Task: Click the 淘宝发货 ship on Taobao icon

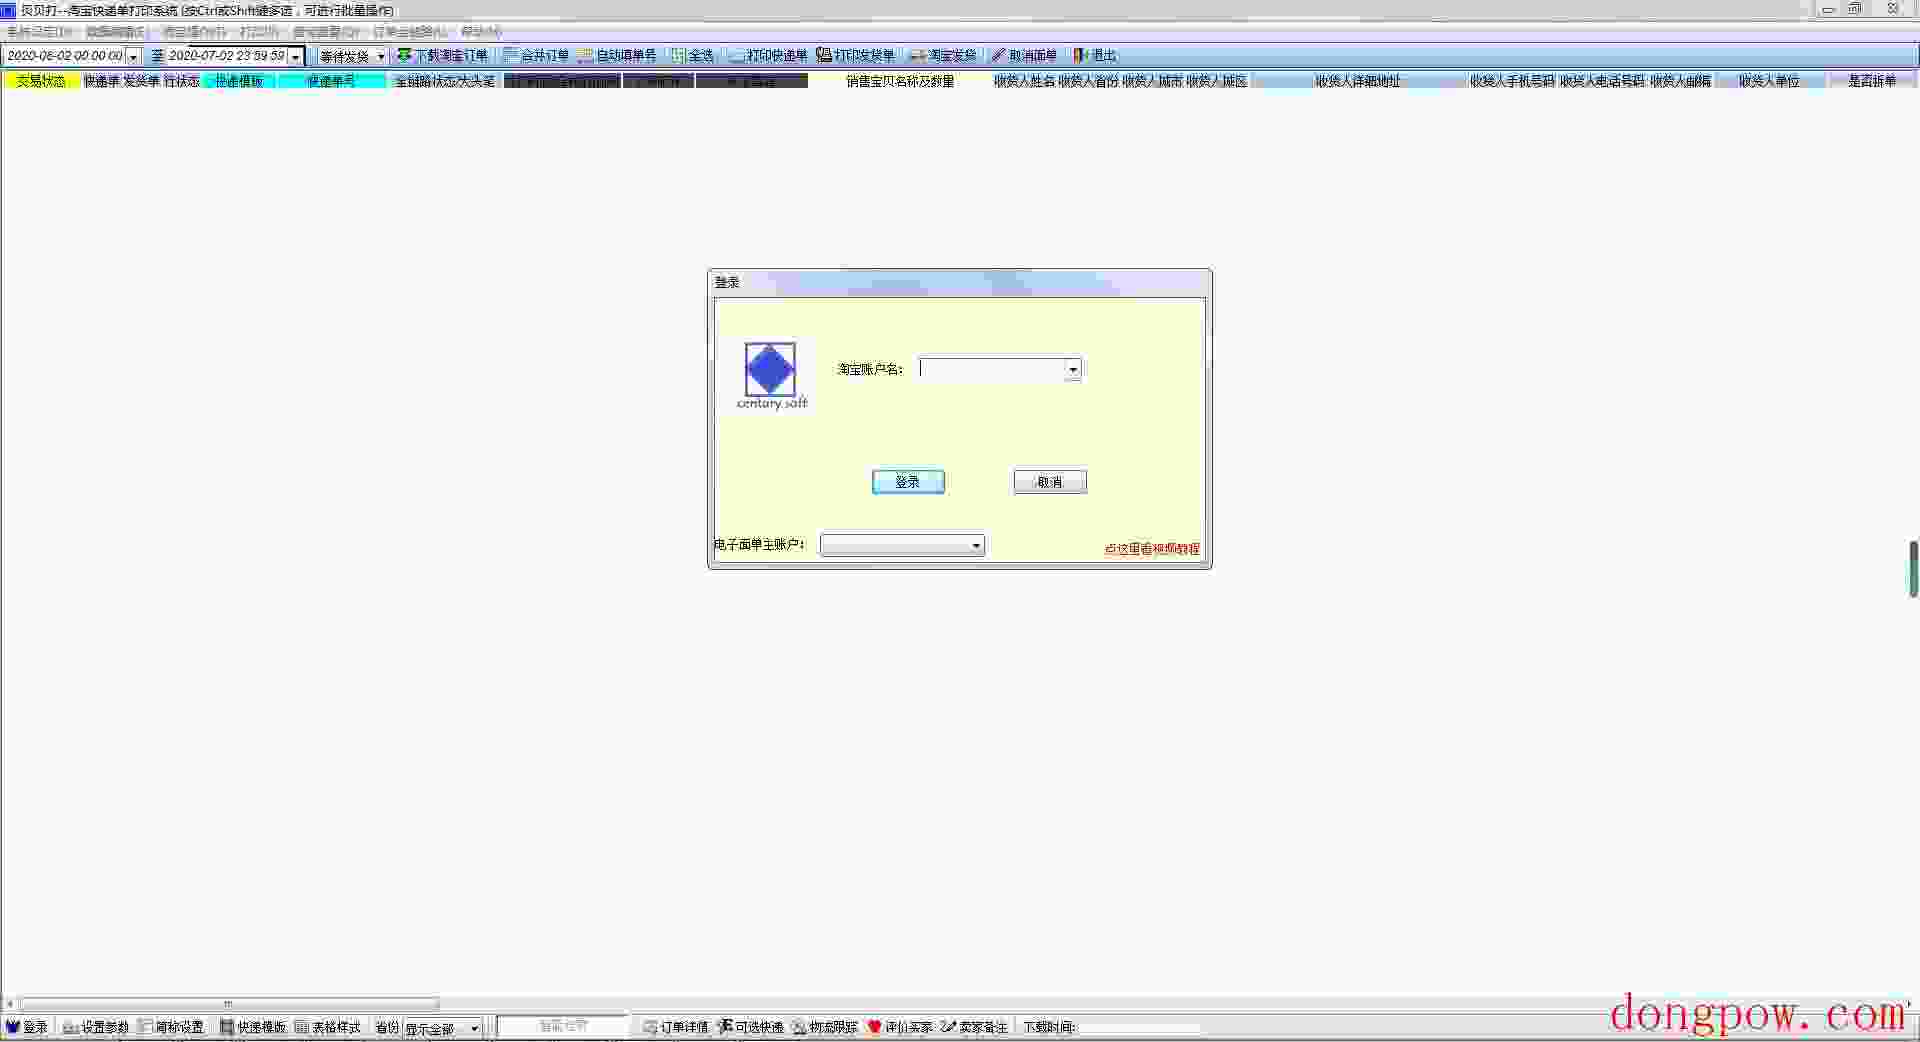Action: (x=917, y=56)
